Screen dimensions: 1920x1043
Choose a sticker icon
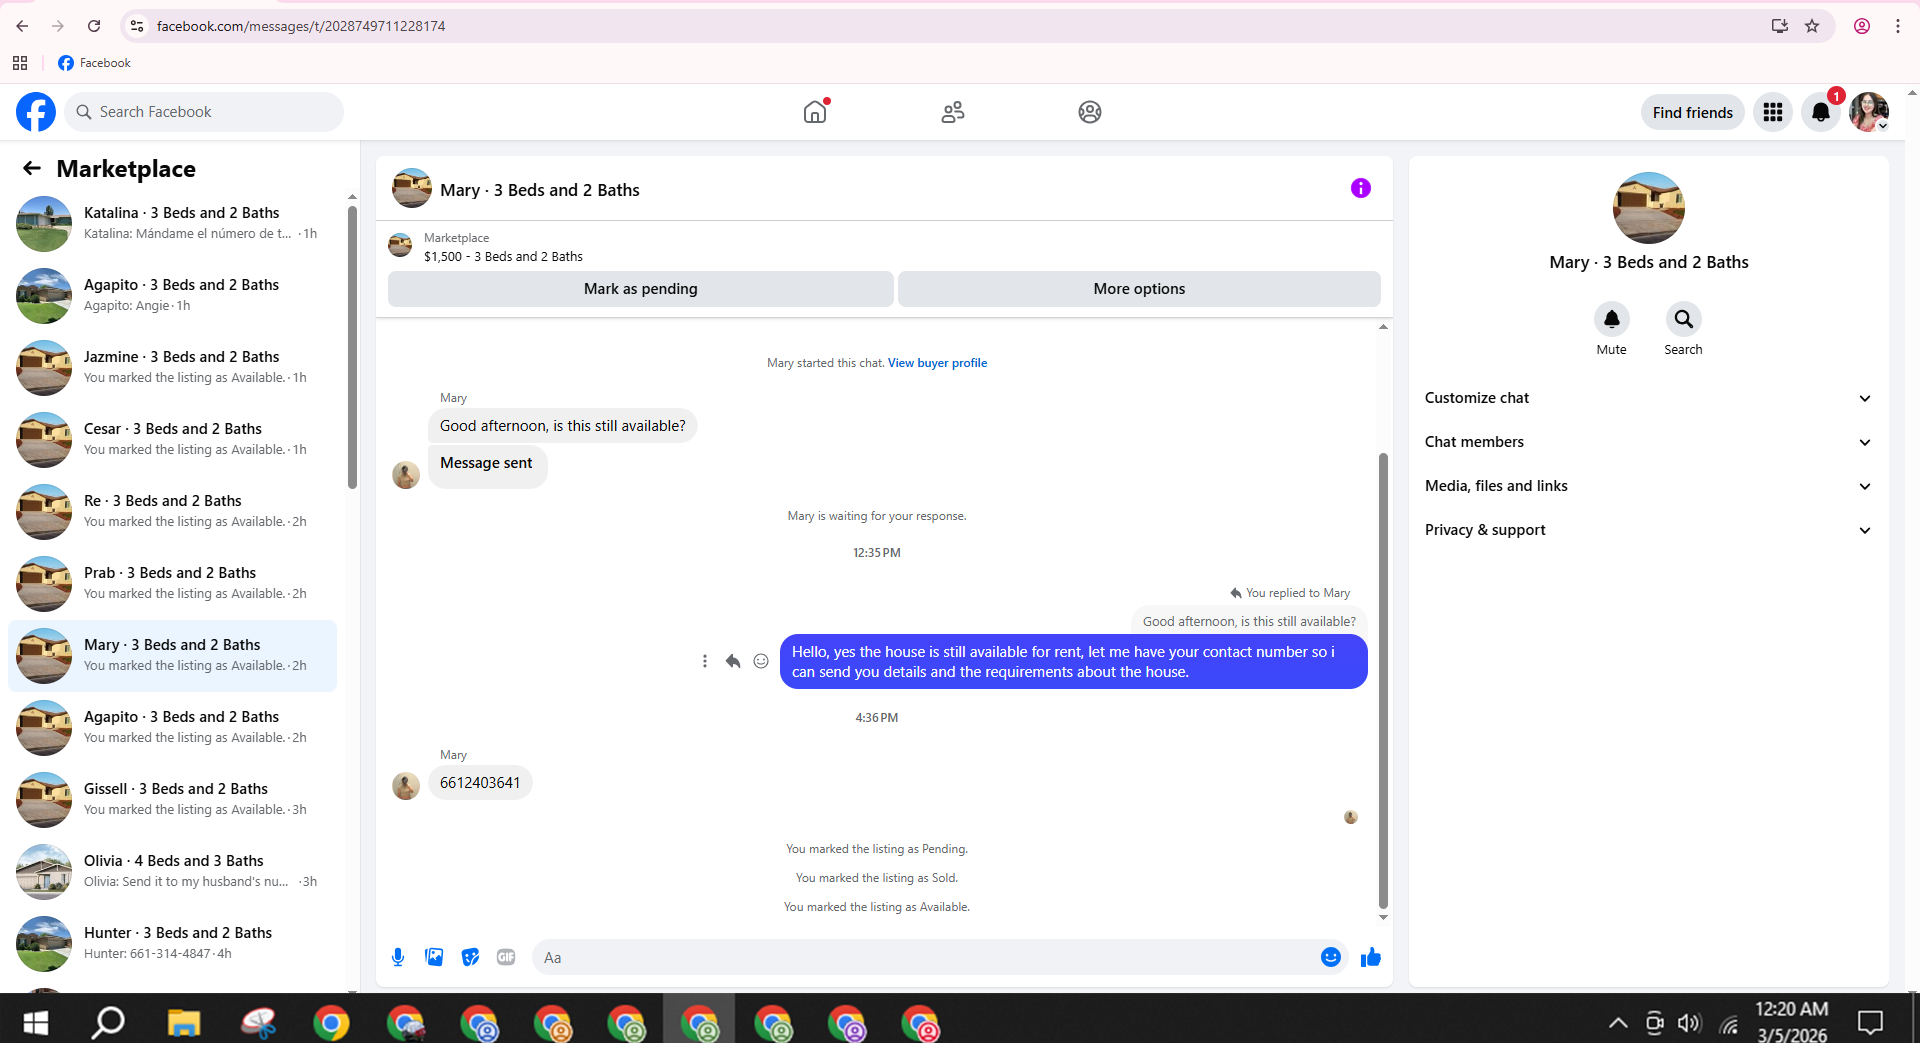point(470,957)
